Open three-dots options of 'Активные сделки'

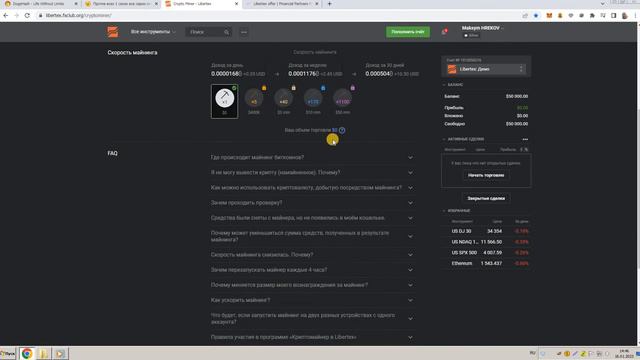tap(525, 139)
